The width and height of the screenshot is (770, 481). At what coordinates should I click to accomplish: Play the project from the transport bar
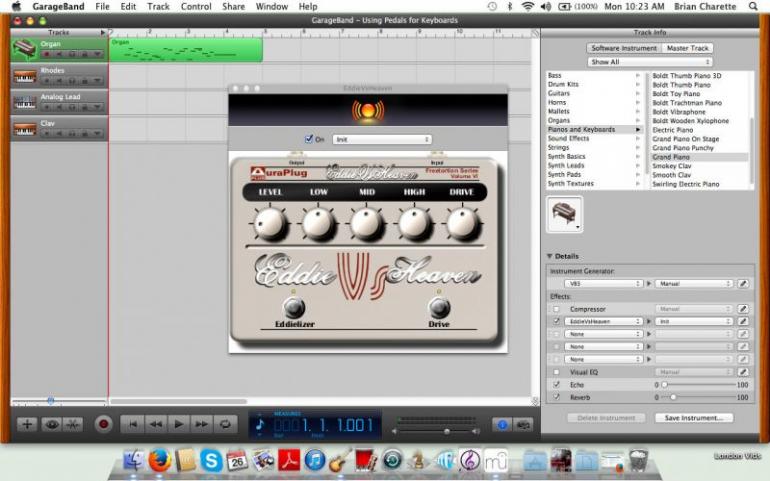point(179,424)
